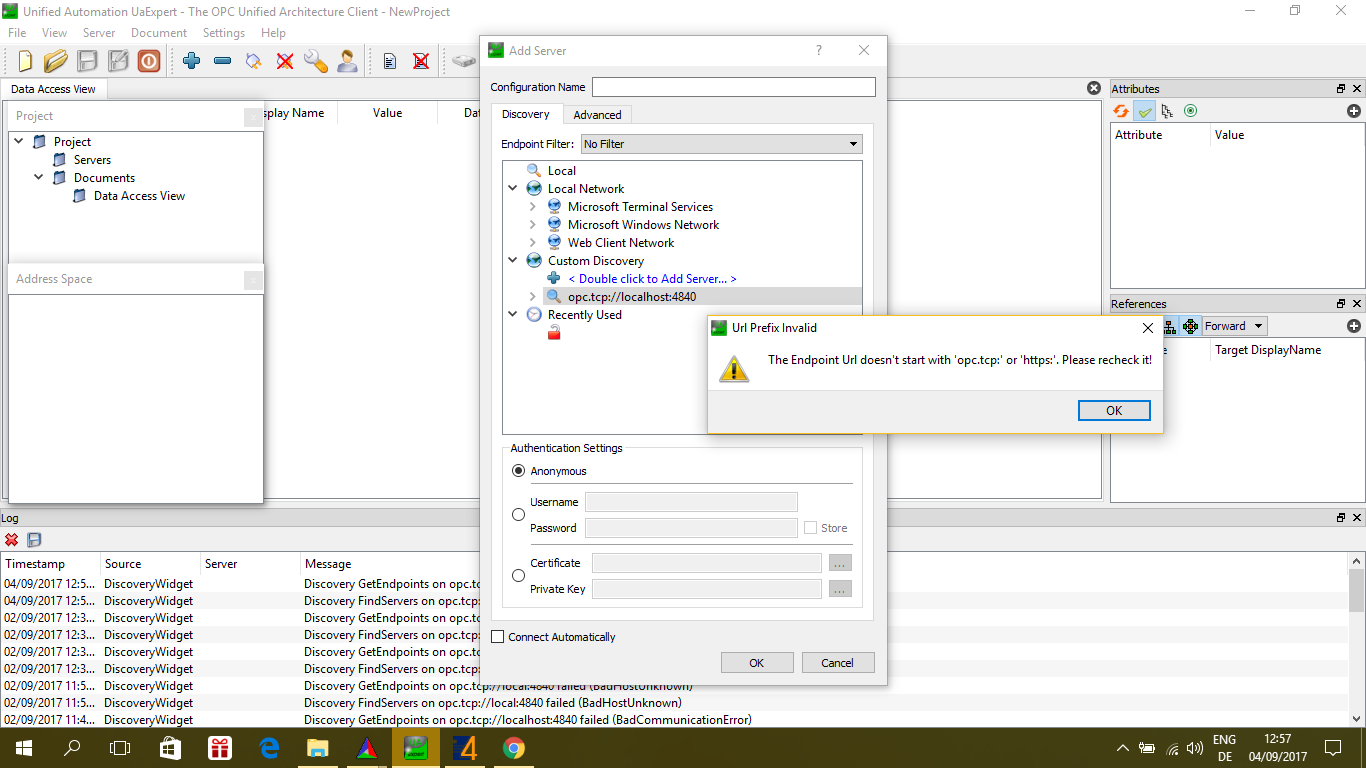Collapse the Recently Used node
1366x768 pixels.
point(513,315)
